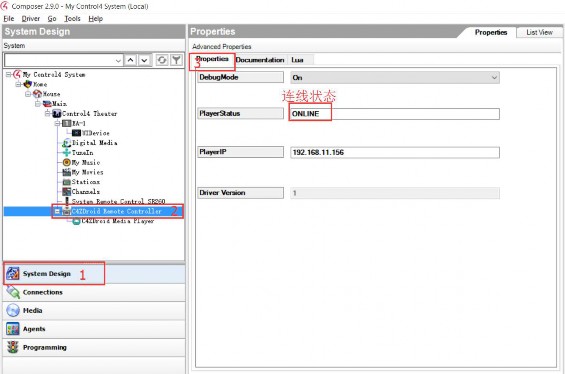This screenshot has width=565, height=374.
Task: Click the PlayerStatus property label
Action: [x=240, y=113]
